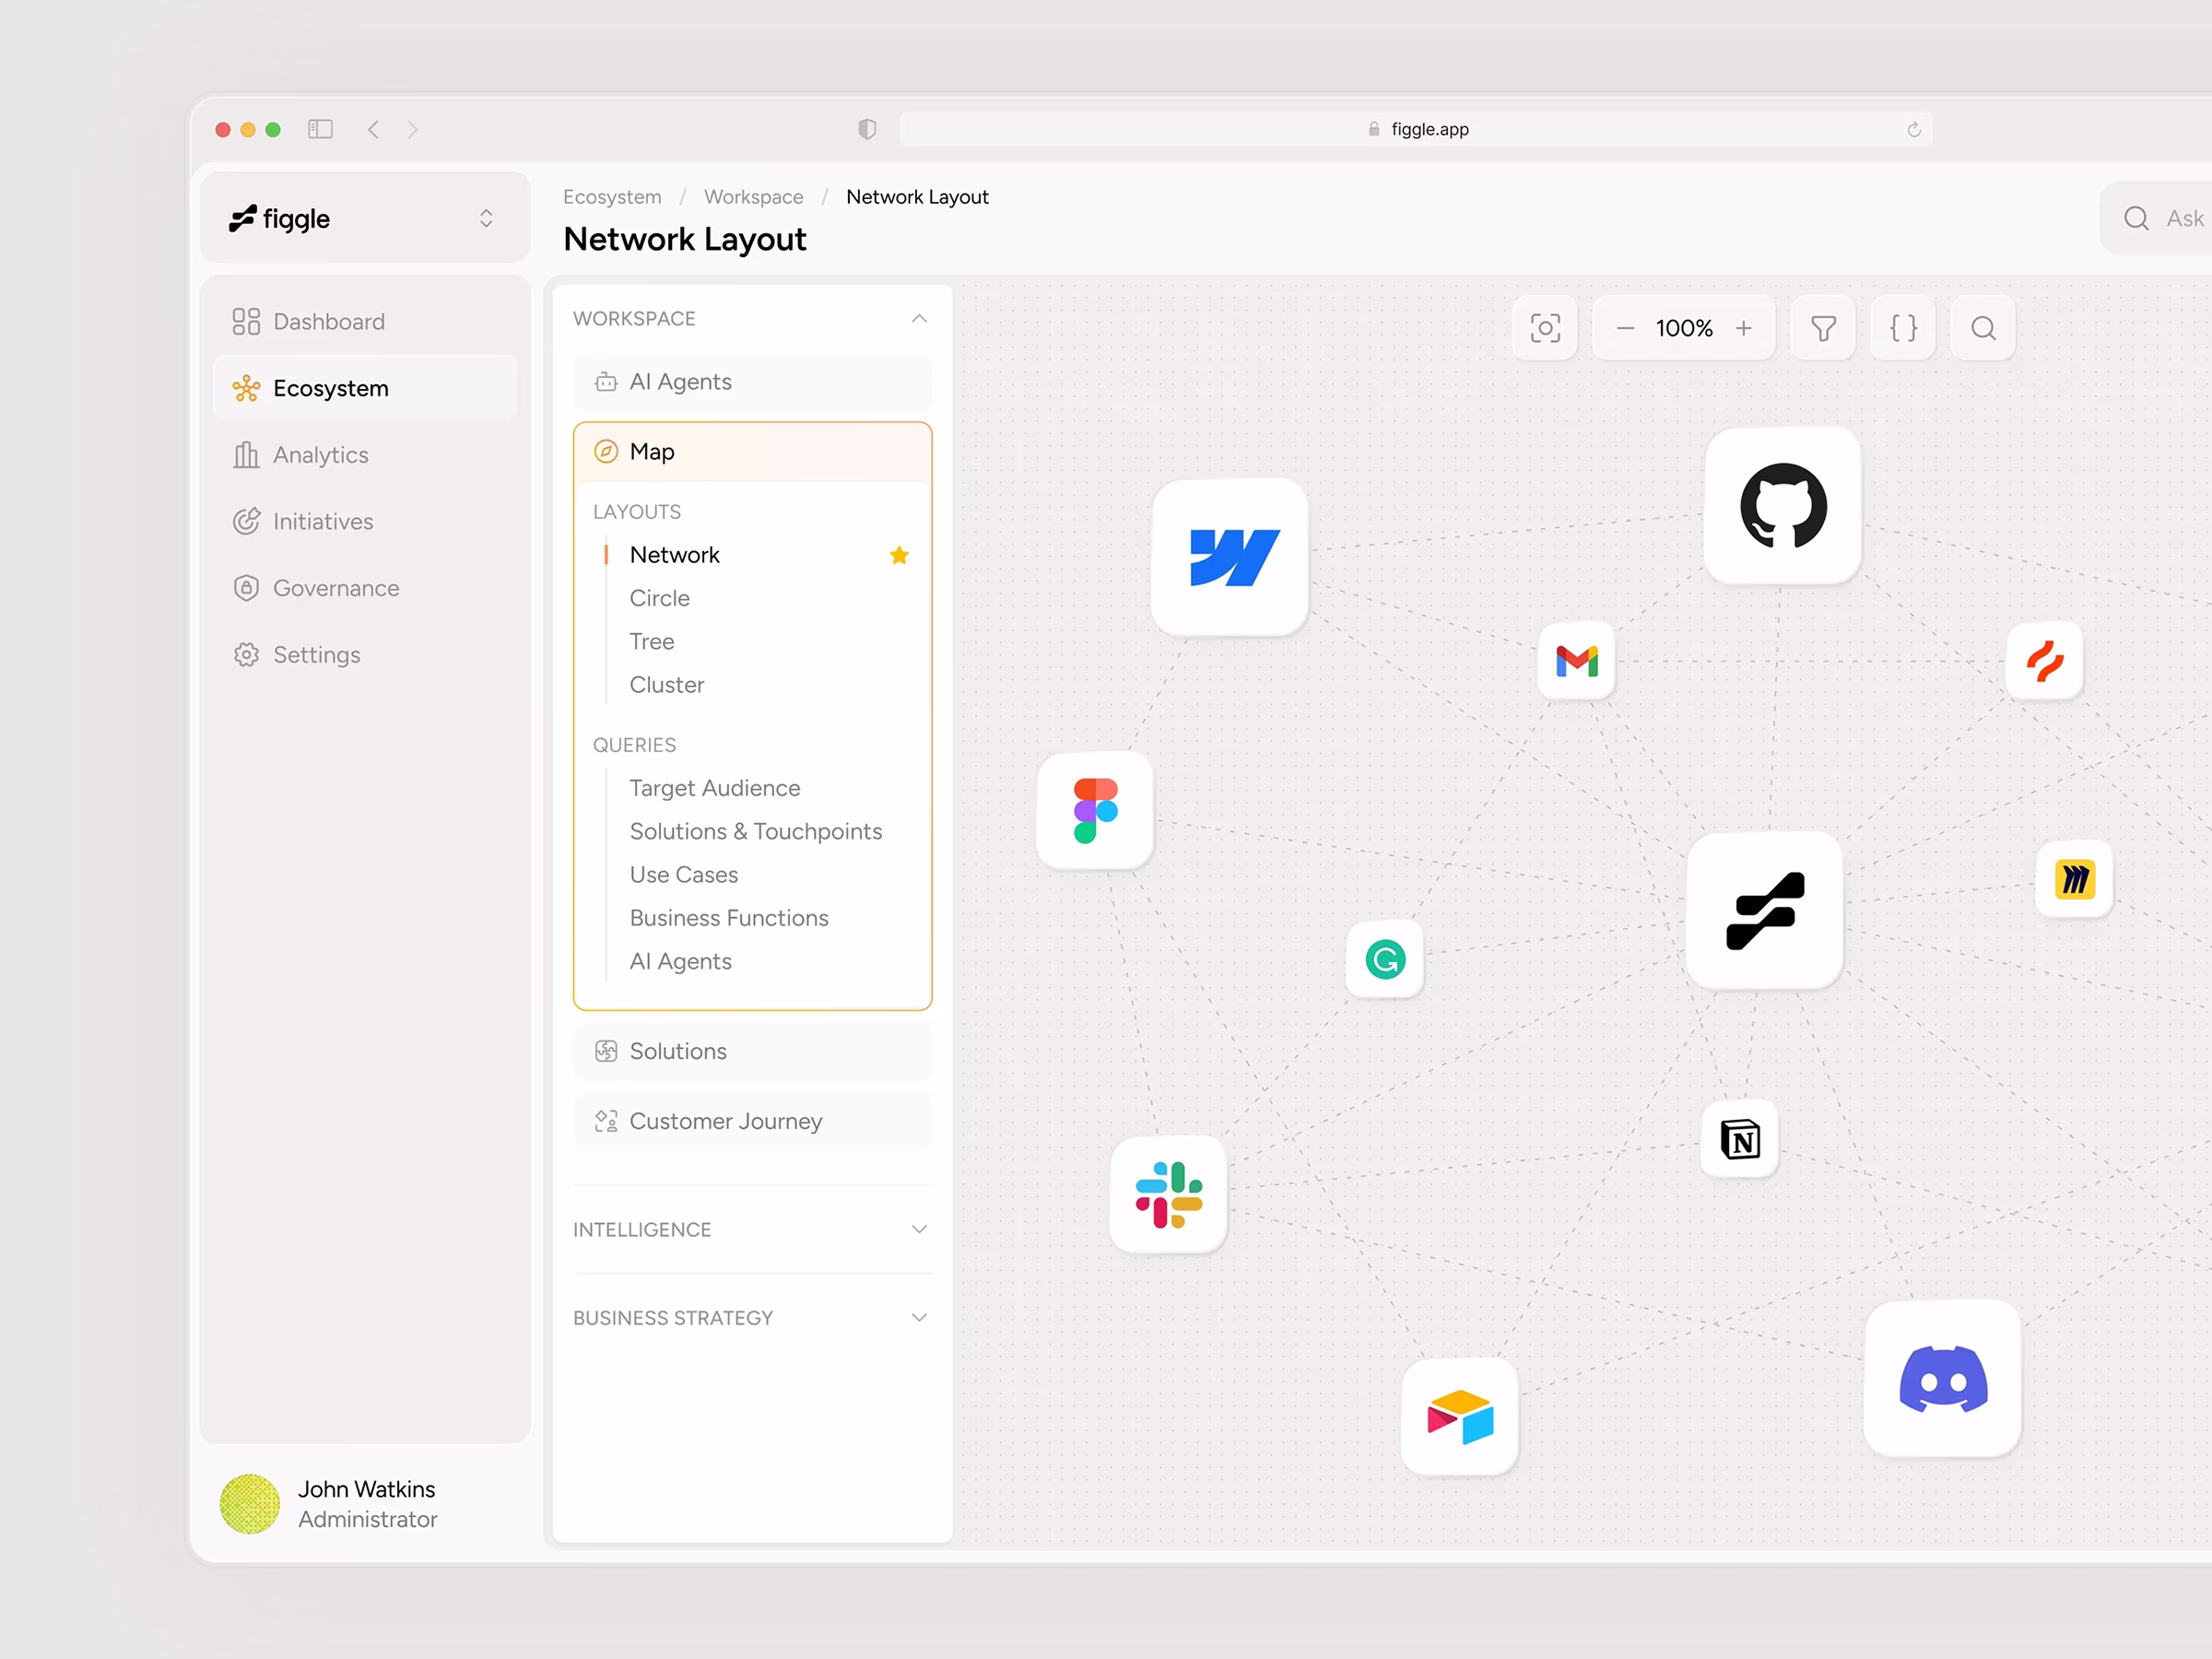Go forward with the browser arrow
The width and height of the screenshot is (2212, 1659).
click(x=413, y=129)
